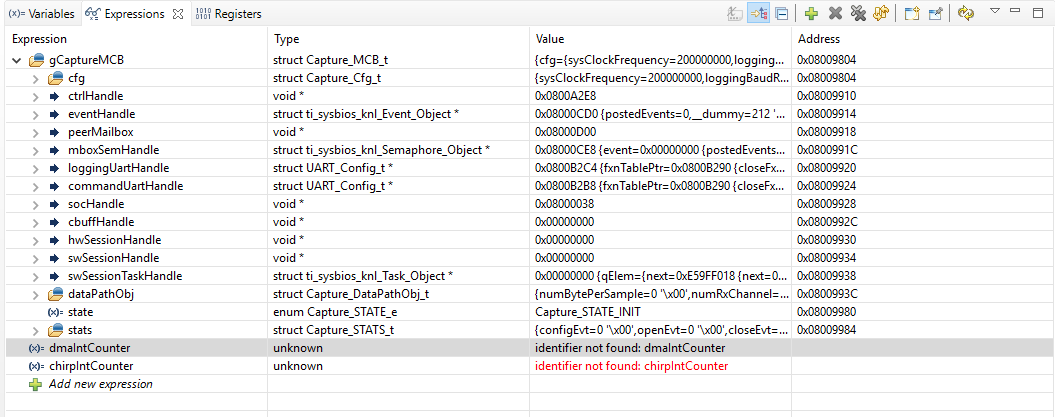The height and width of the screenshot is (417, 1055).
Task: Click Collapse All icon in toolbar
Action: point(782,14)
